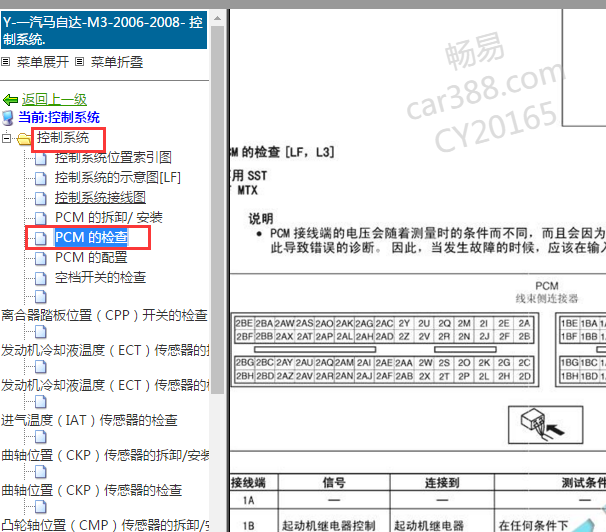Click page icon above 曲轴位置（CKP）传感器的检查 entry
Viewport: 606px width, 532px height.
click(41, 472)
